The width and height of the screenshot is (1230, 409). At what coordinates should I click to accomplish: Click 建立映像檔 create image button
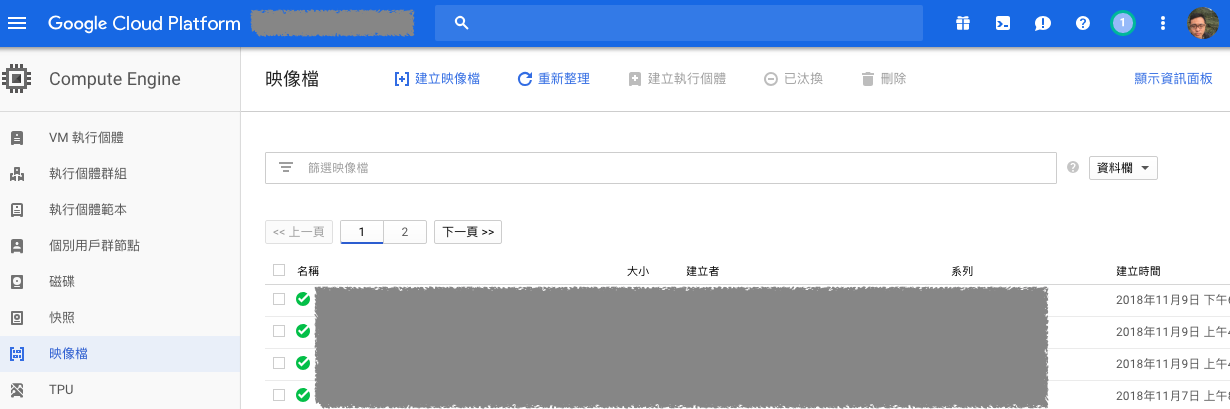437,79
